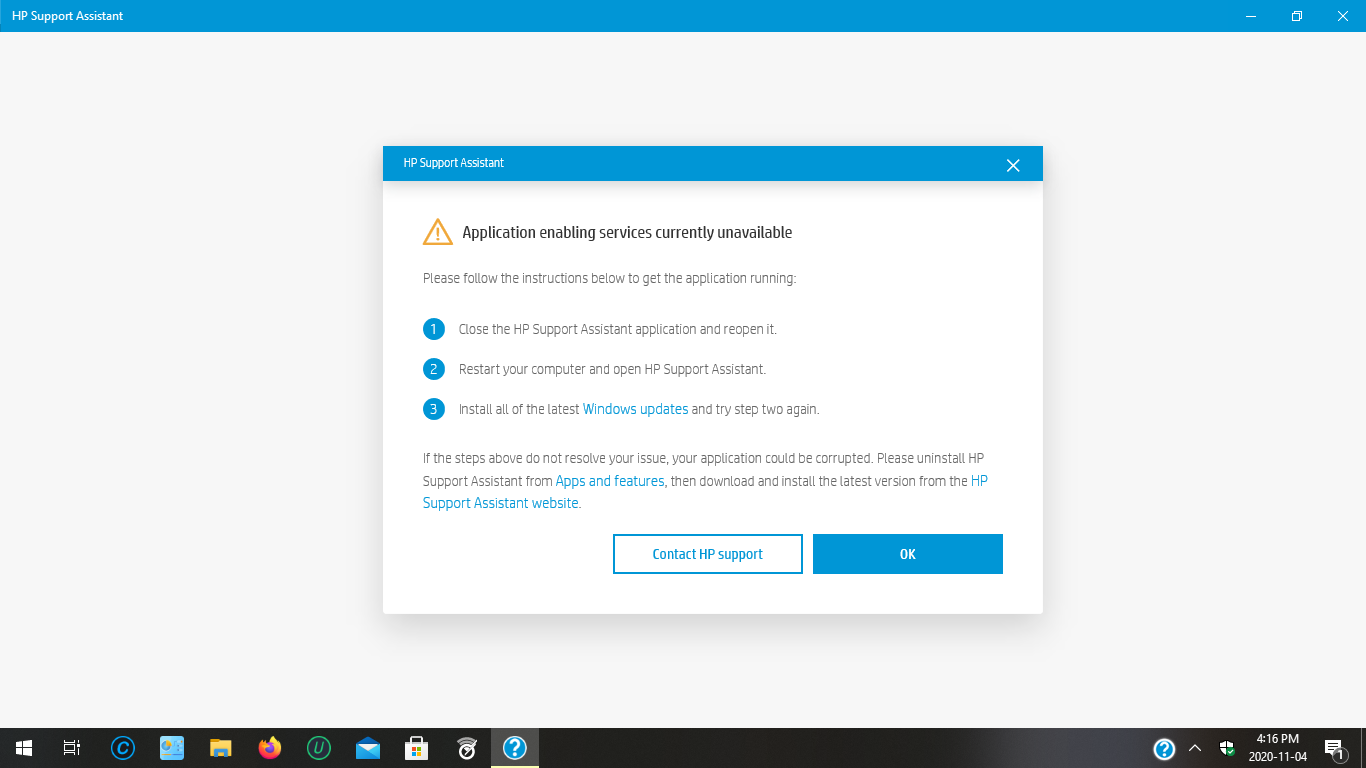Minimize the HP Support Assistant window

point(1251,16)
